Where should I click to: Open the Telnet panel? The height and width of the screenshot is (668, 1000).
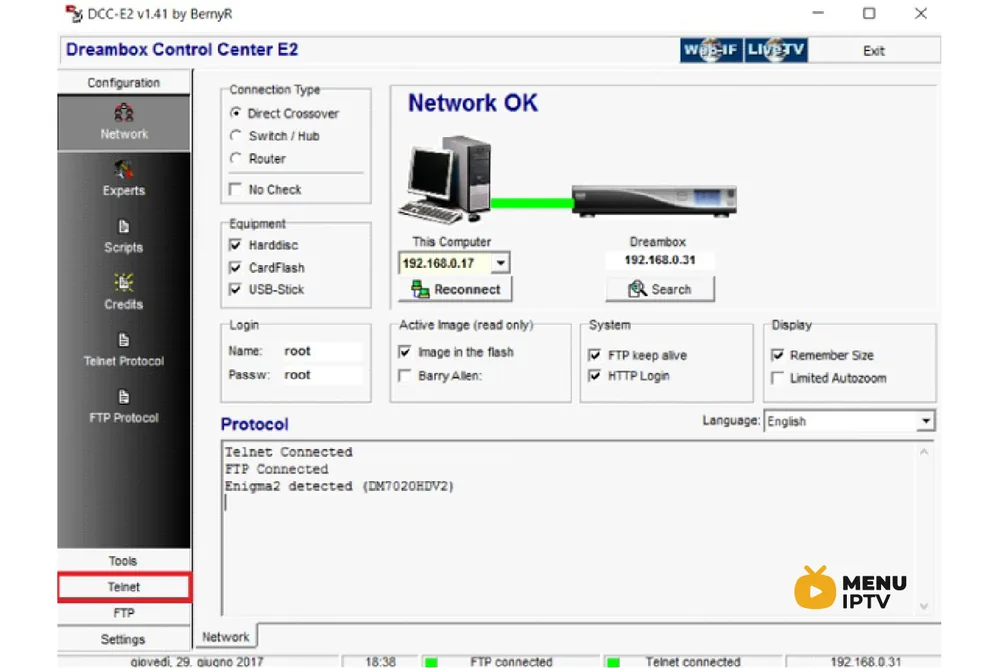pos(124,587)
